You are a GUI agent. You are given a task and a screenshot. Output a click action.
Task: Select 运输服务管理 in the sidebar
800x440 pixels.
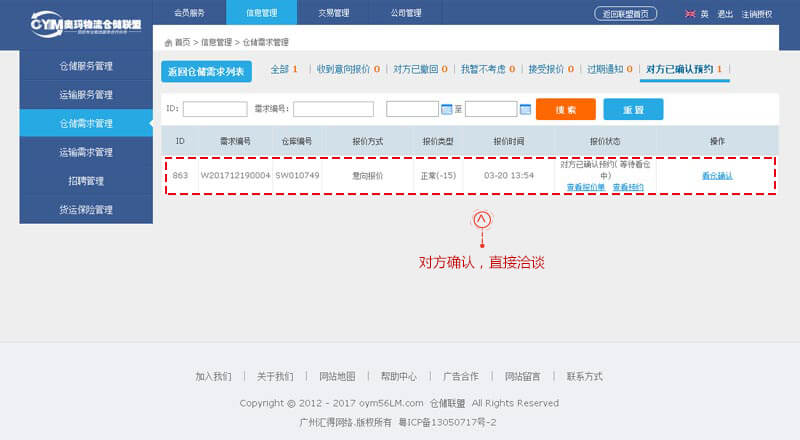[85, 94]
